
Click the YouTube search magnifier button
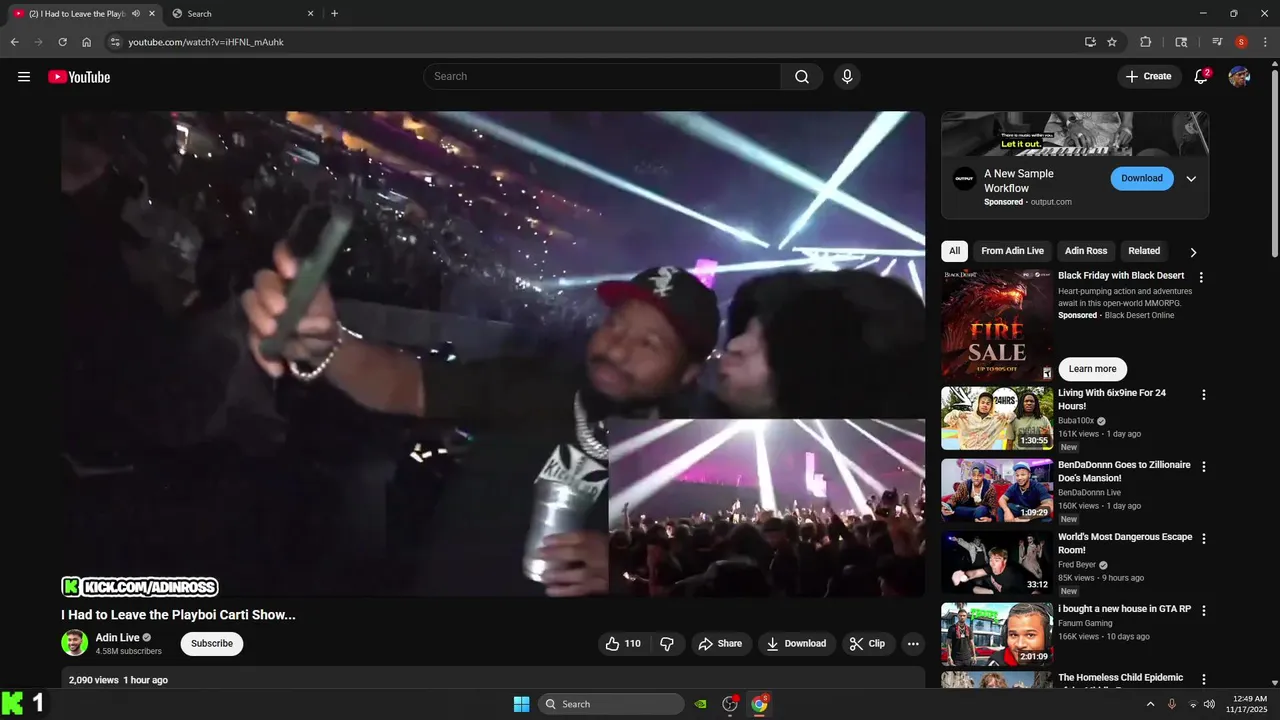click(802, 77)
